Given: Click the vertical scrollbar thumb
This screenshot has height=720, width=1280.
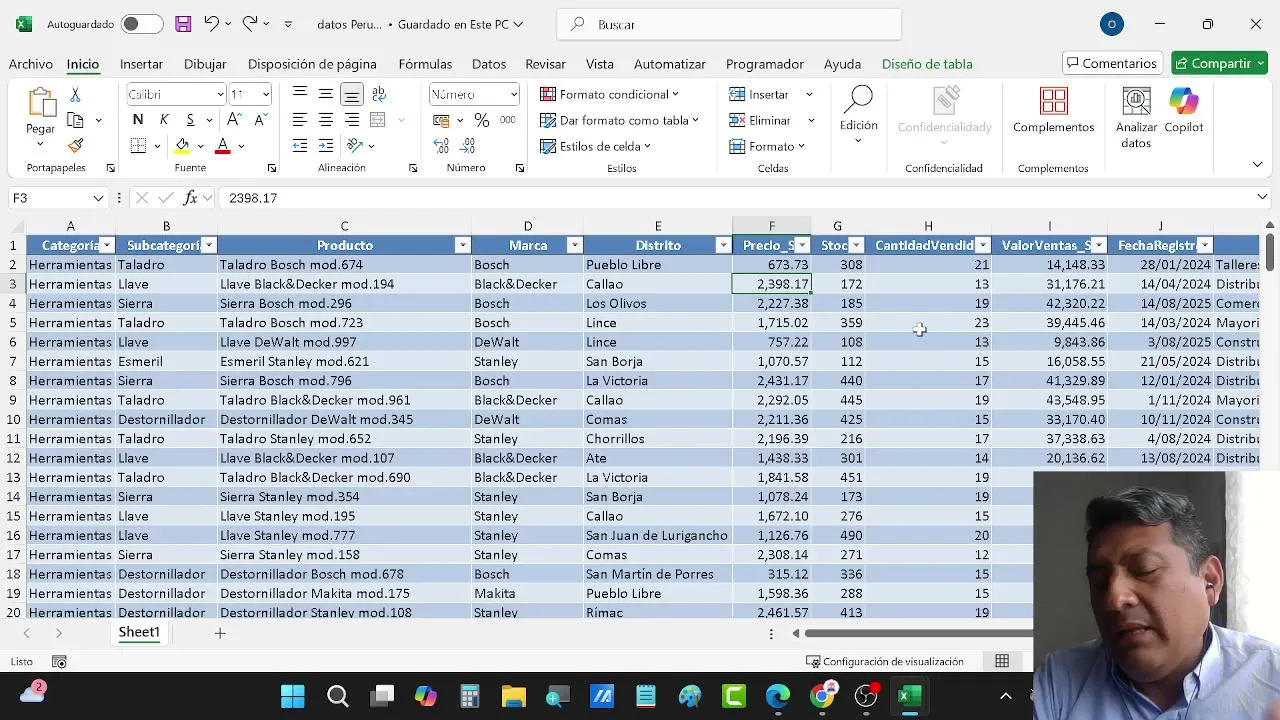Looking at the screenshot, I should coord(1270,250).
